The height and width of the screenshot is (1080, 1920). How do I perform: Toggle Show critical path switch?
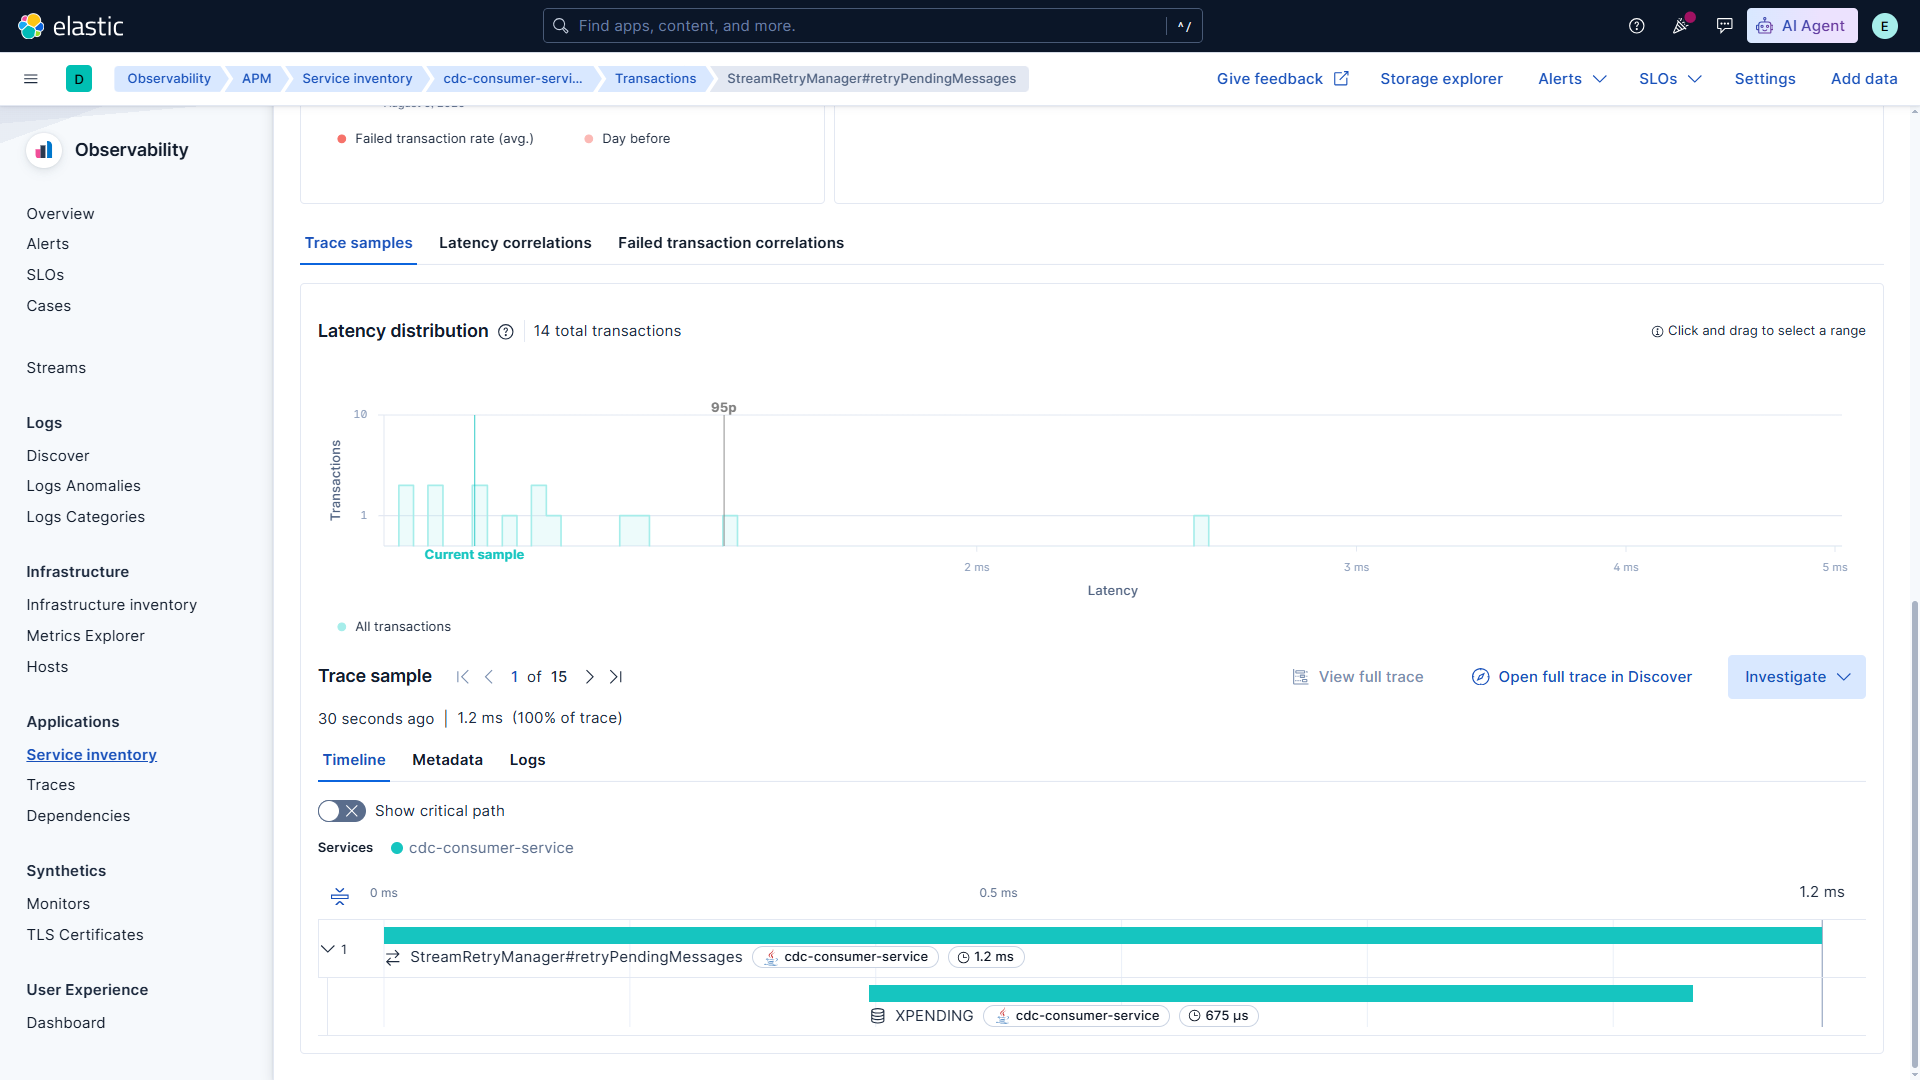coord(342,811)
